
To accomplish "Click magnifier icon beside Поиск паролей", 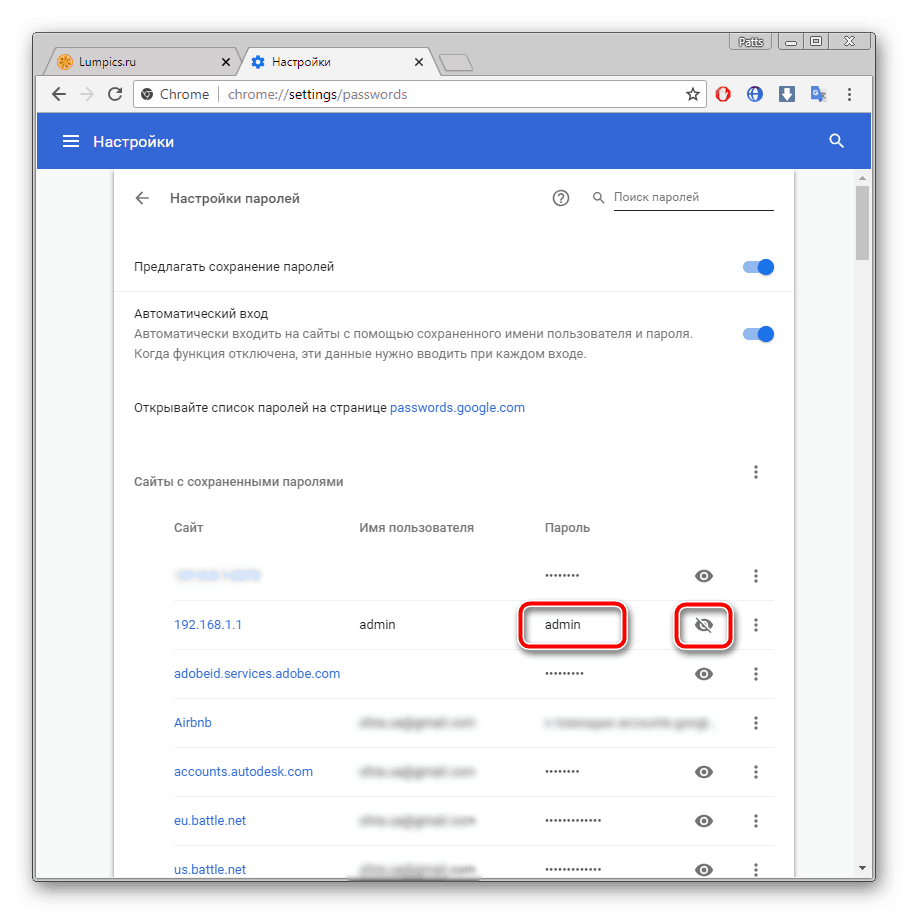I will click(598, 198).
